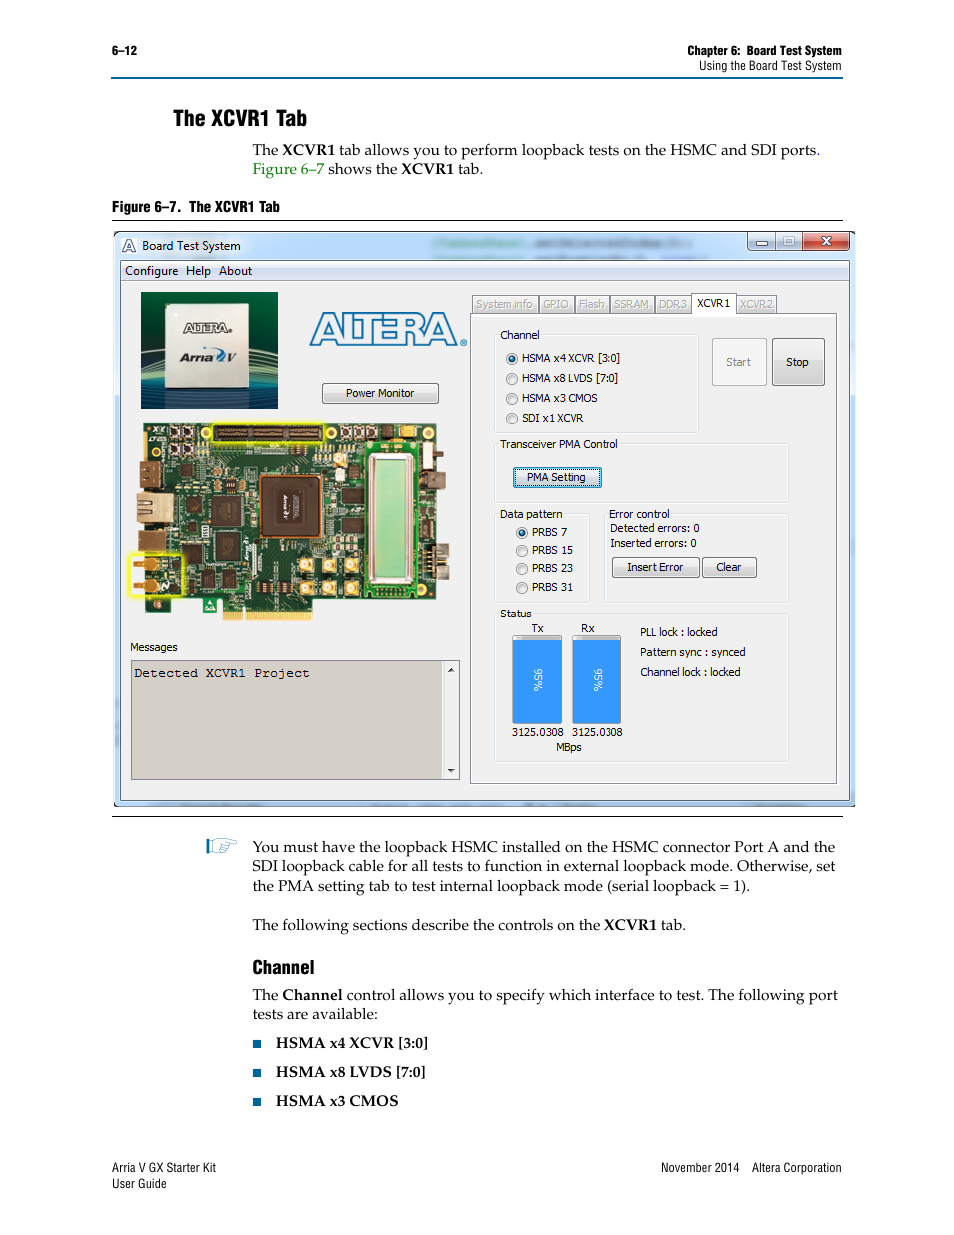Viewport: 954px width, 1235px height.
Task: Open the About menu
Action: pyautogui.click(x=235, y=271)
